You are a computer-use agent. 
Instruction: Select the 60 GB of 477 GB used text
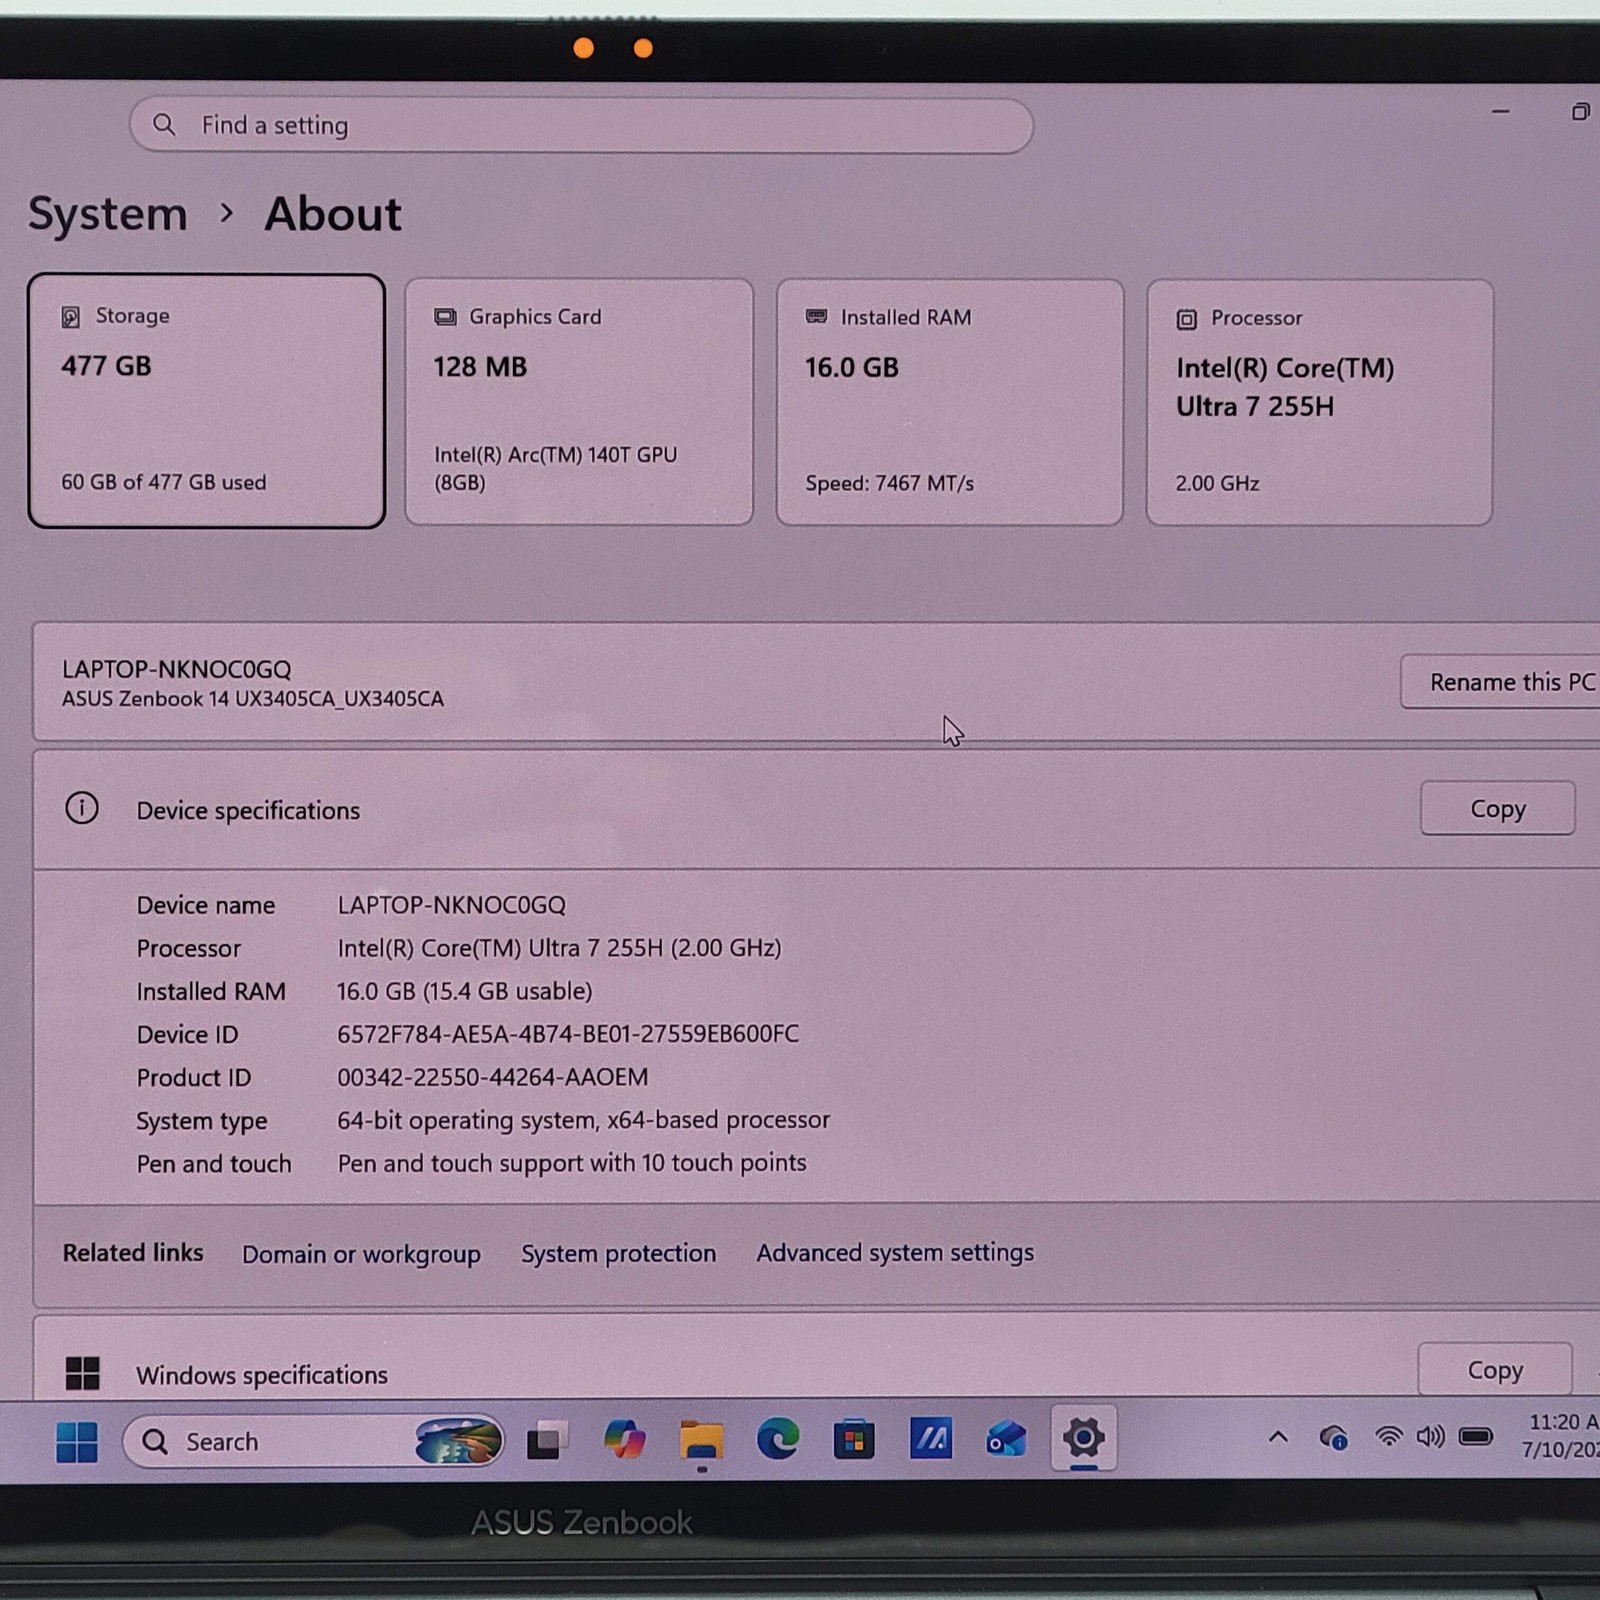[164, 482]
